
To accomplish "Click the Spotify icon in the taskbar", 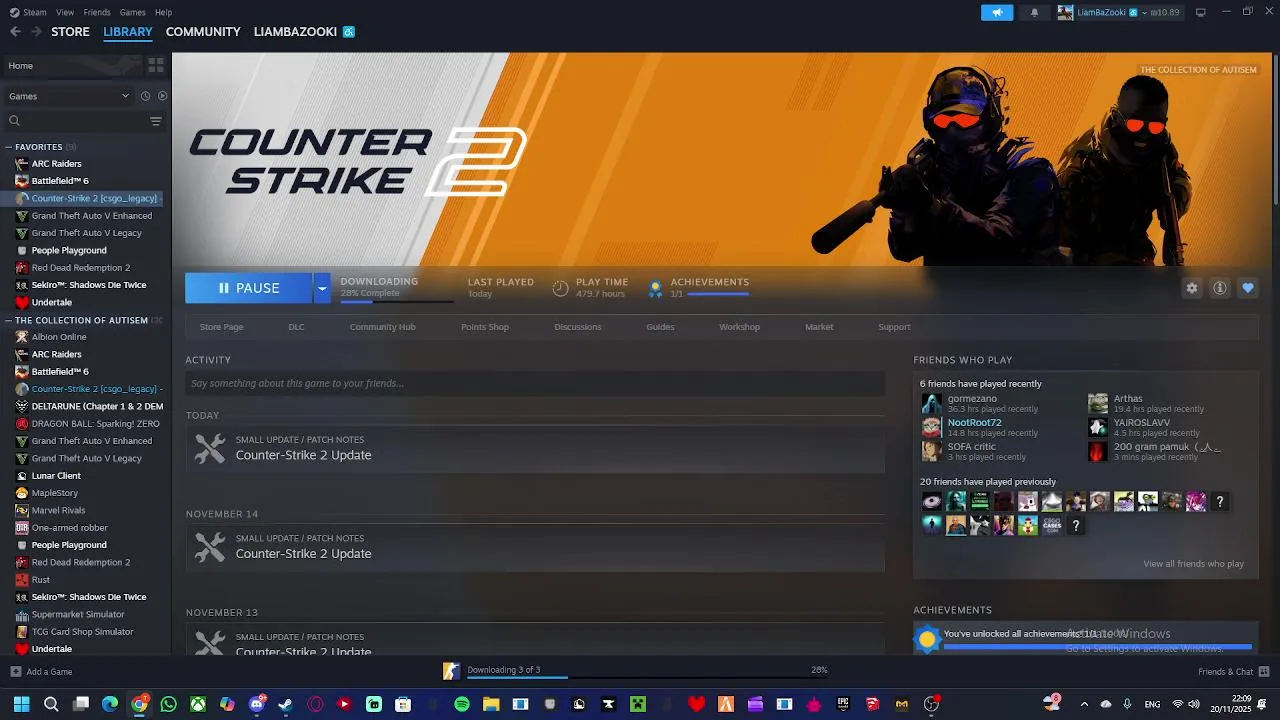I will click(x=462, y=704).
